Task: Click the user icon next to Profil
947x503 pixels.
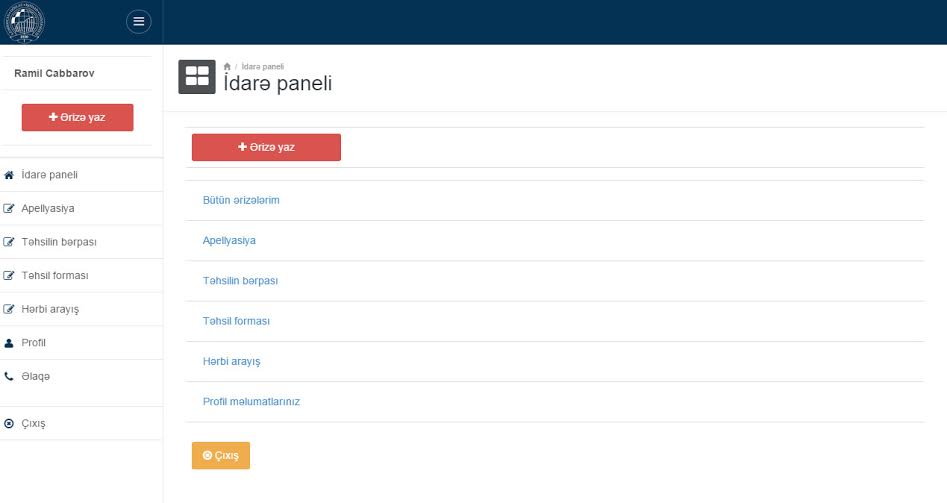Action: 9,343
